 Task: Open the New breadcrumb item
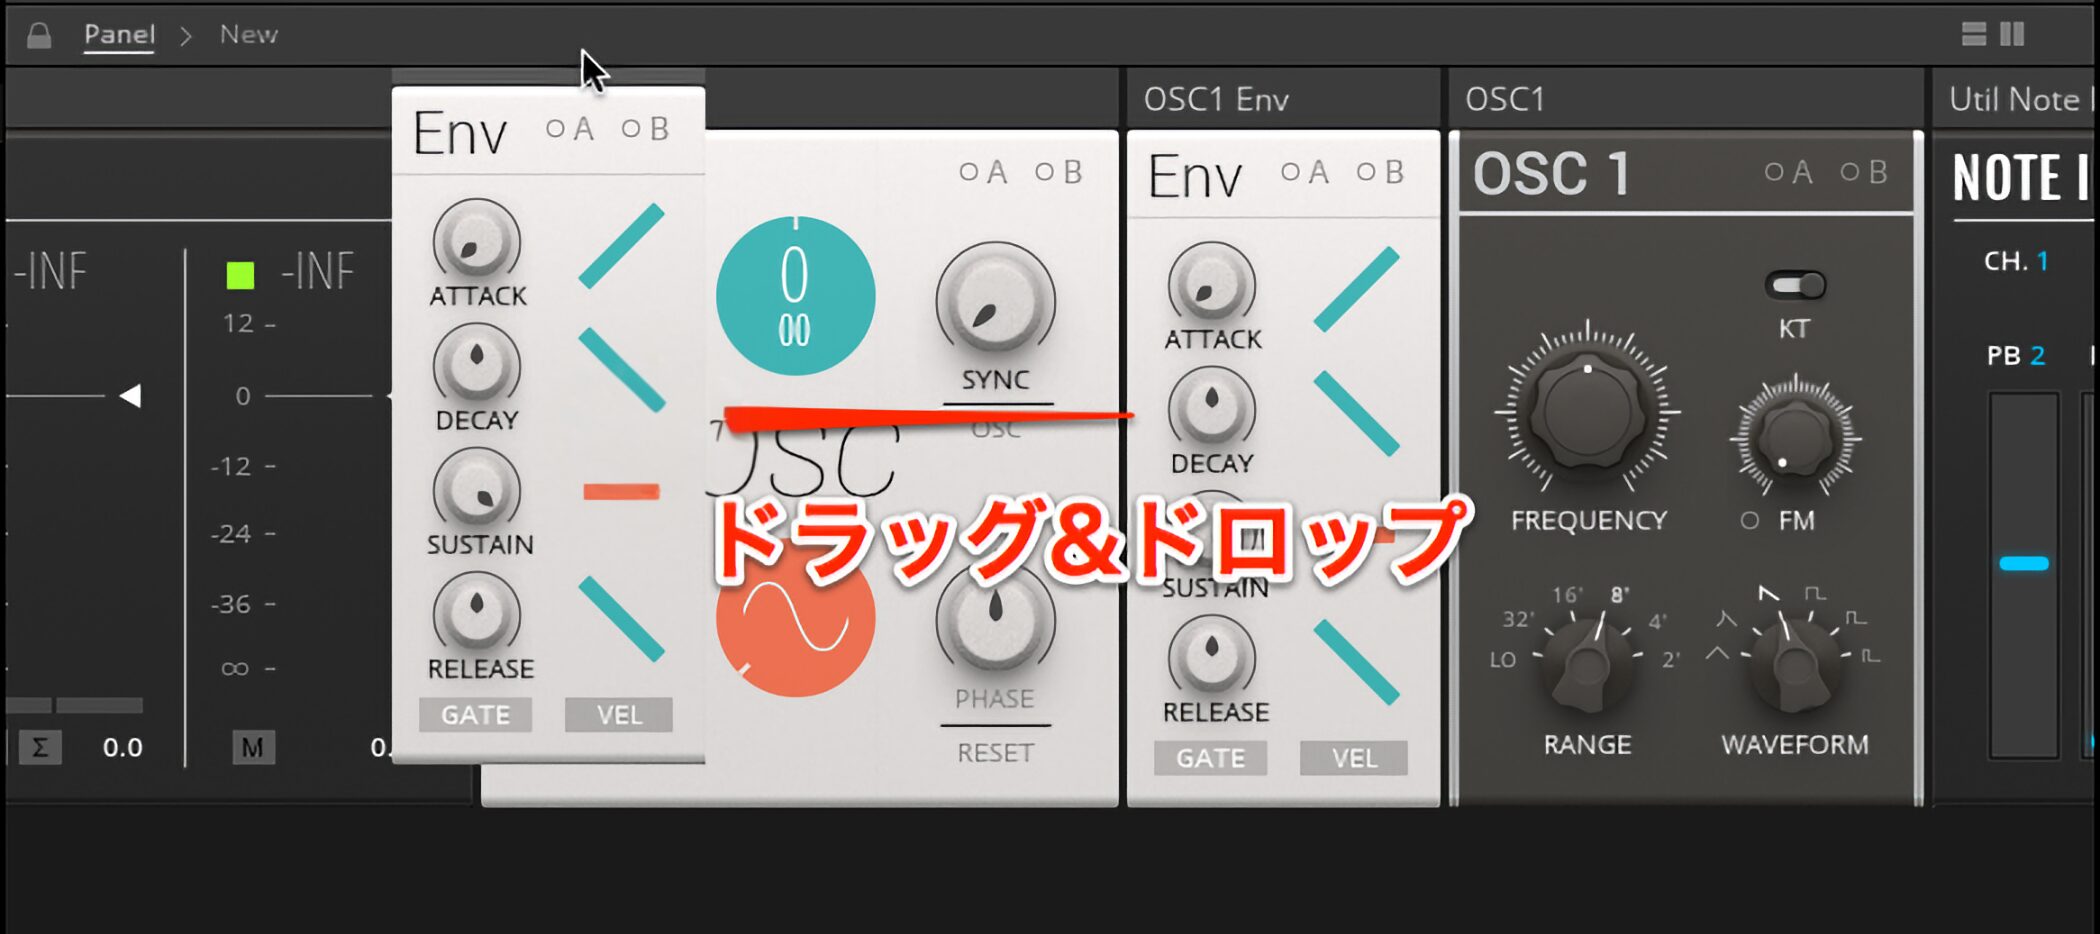[x=248, y=34]
